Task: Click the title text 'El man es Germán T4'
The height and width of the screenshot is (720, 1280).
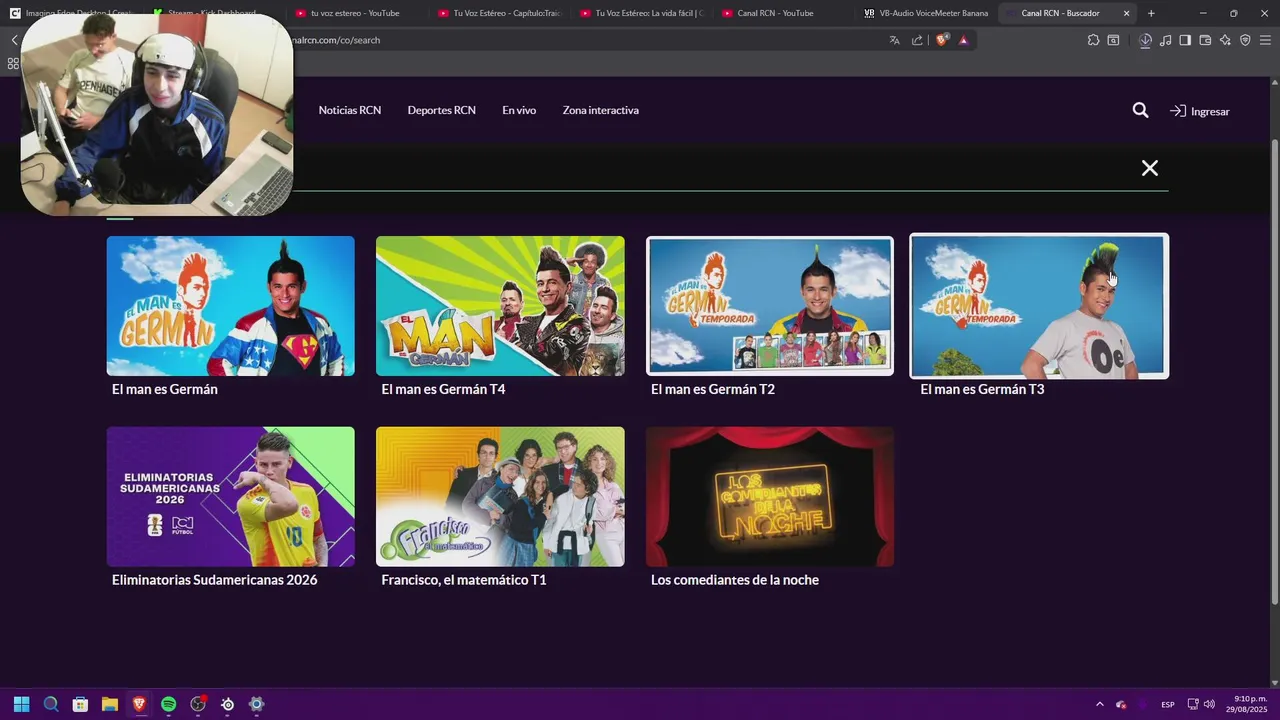Action: (x=443, y=389)
